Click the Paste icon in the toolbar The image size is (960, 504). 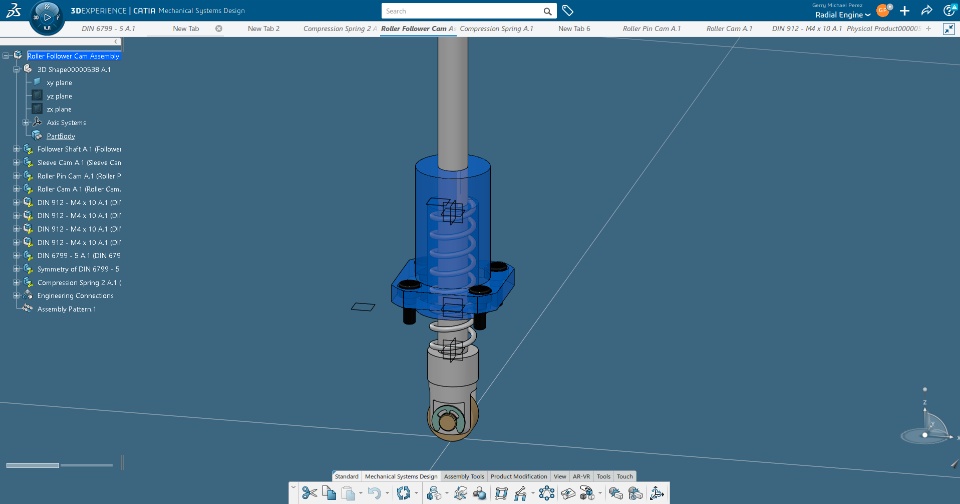click(348, 492)
